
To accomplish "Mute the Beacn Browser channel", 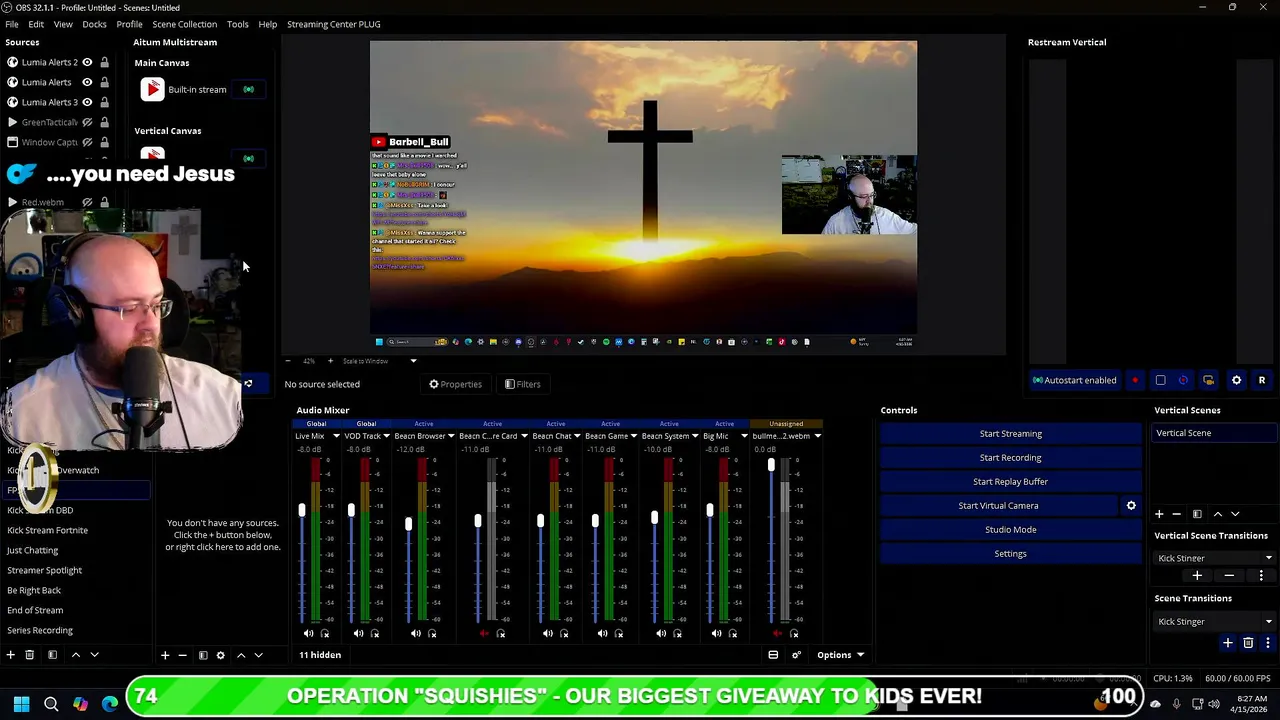I will click(x=416, y=633).
